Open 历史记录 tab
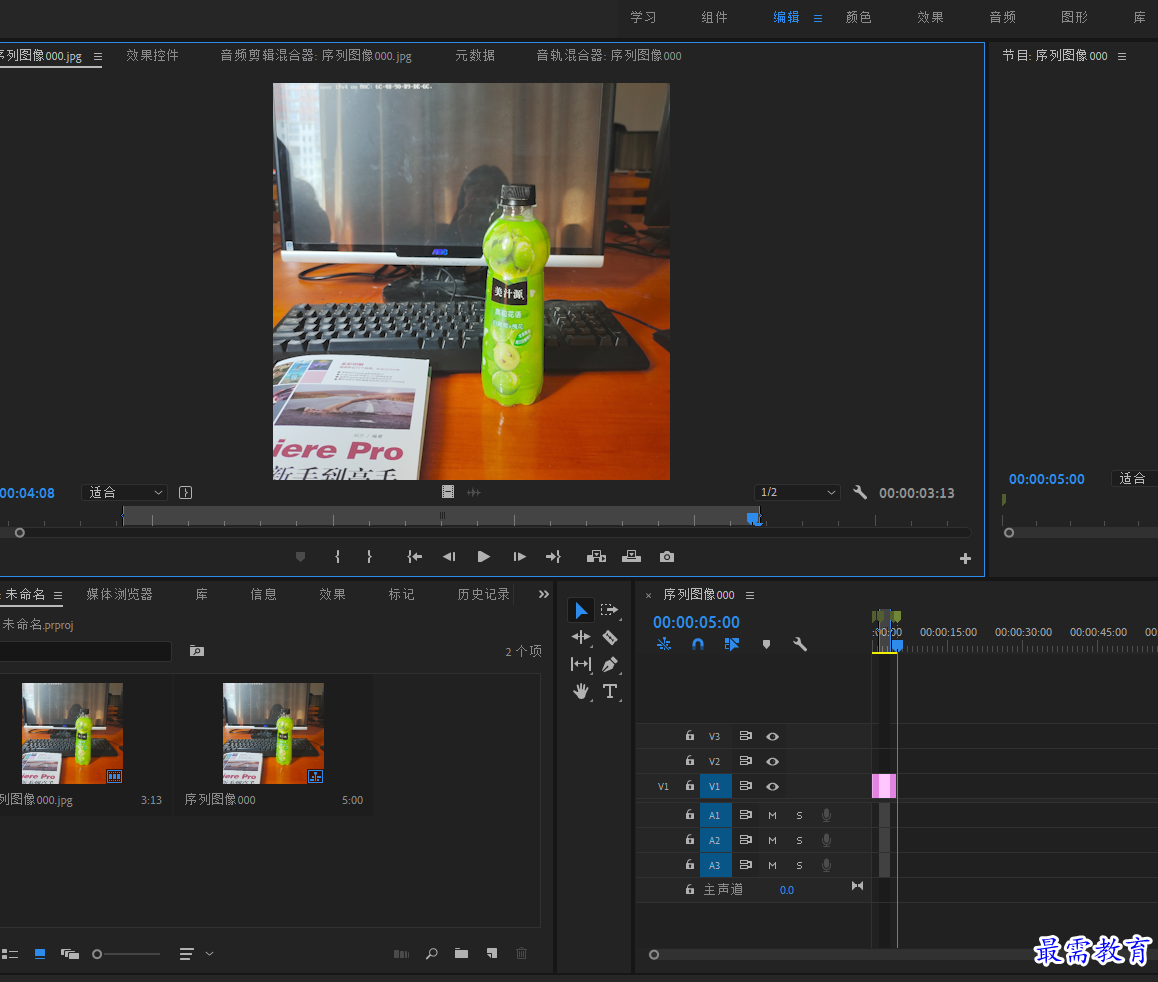 (x=484, y=594)
